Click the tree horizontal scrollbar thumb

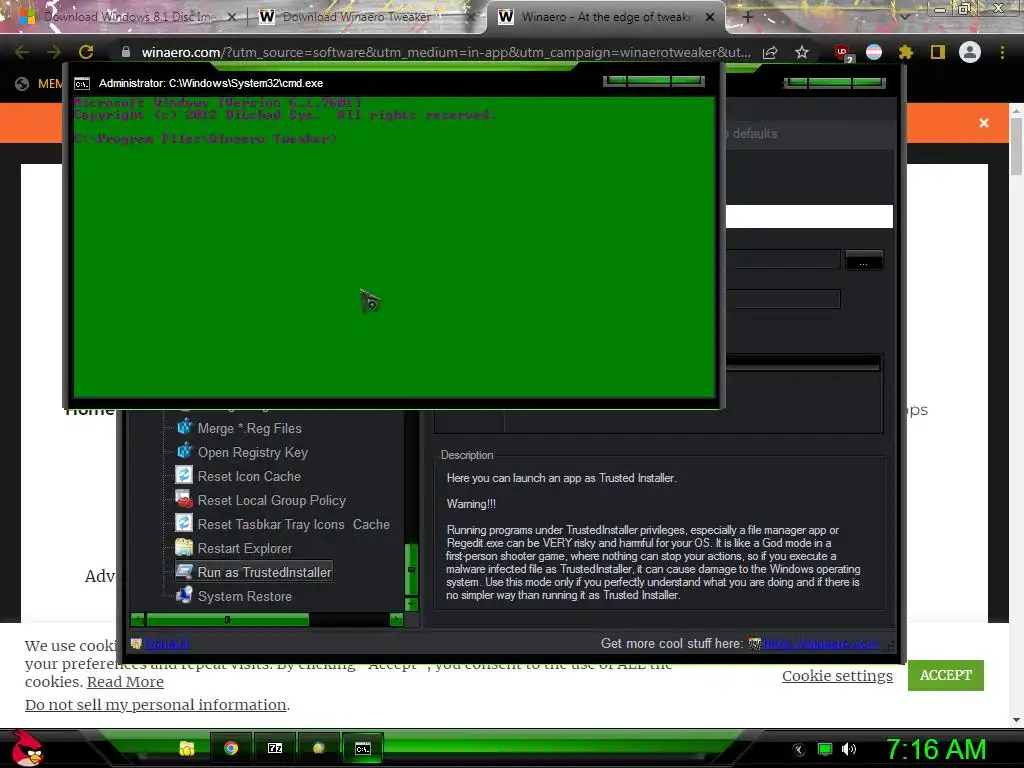(227, 619)
